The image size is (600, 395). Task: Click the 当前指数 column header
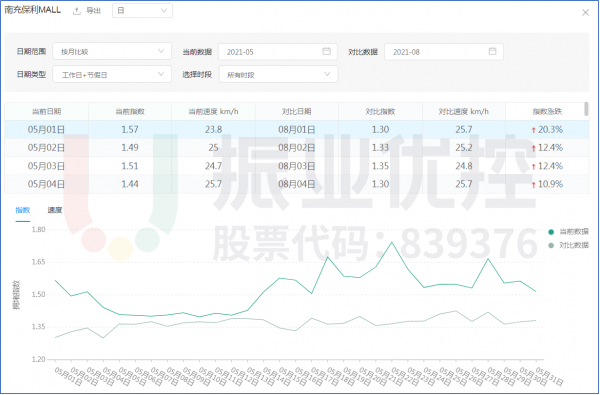click(130, 111)
